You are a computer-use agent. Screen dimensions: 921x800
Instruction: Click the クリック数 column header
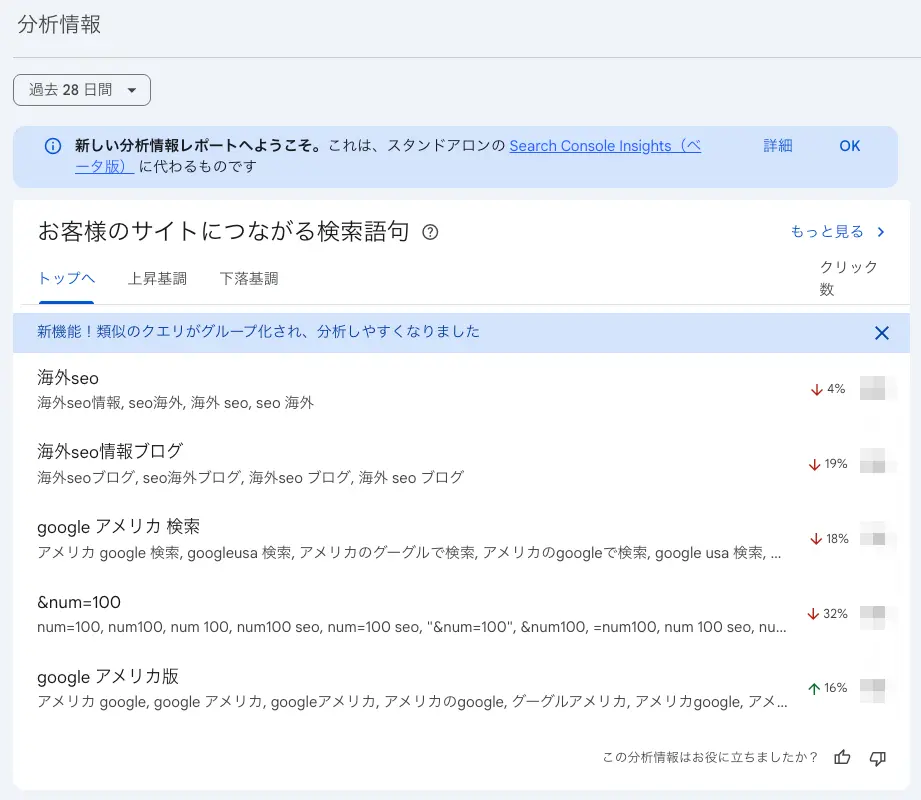848,278
